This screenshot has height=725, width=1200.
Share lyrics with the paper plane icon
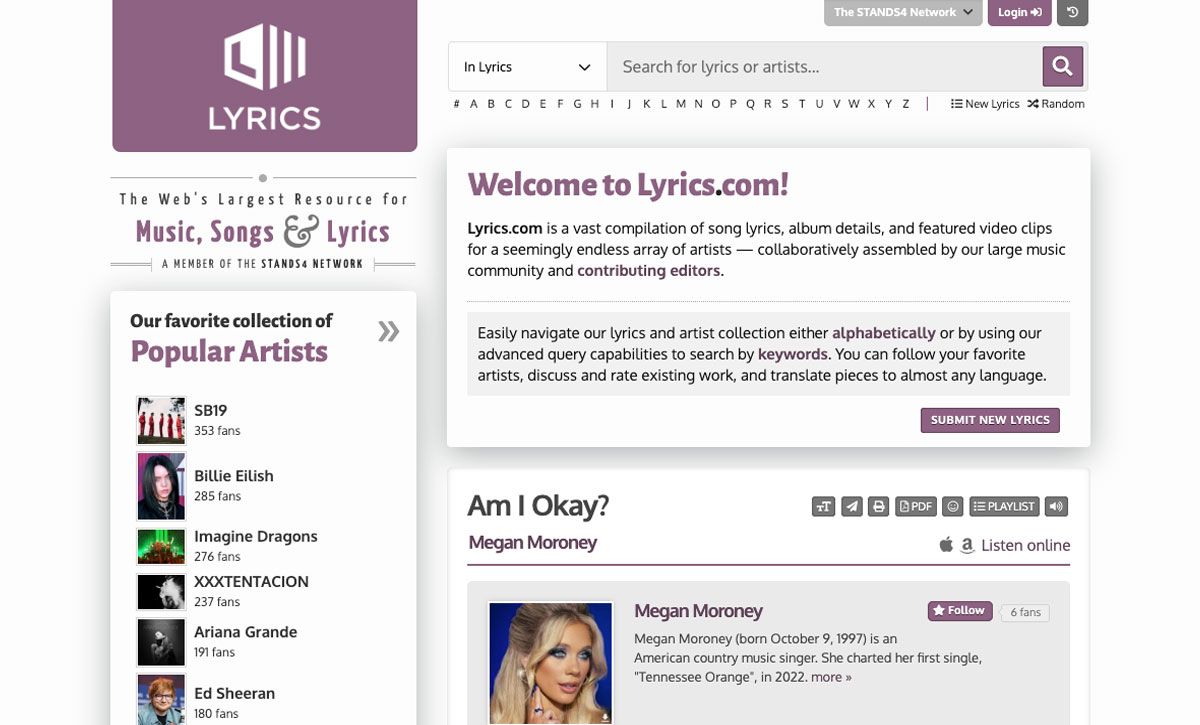click(851, 507)
